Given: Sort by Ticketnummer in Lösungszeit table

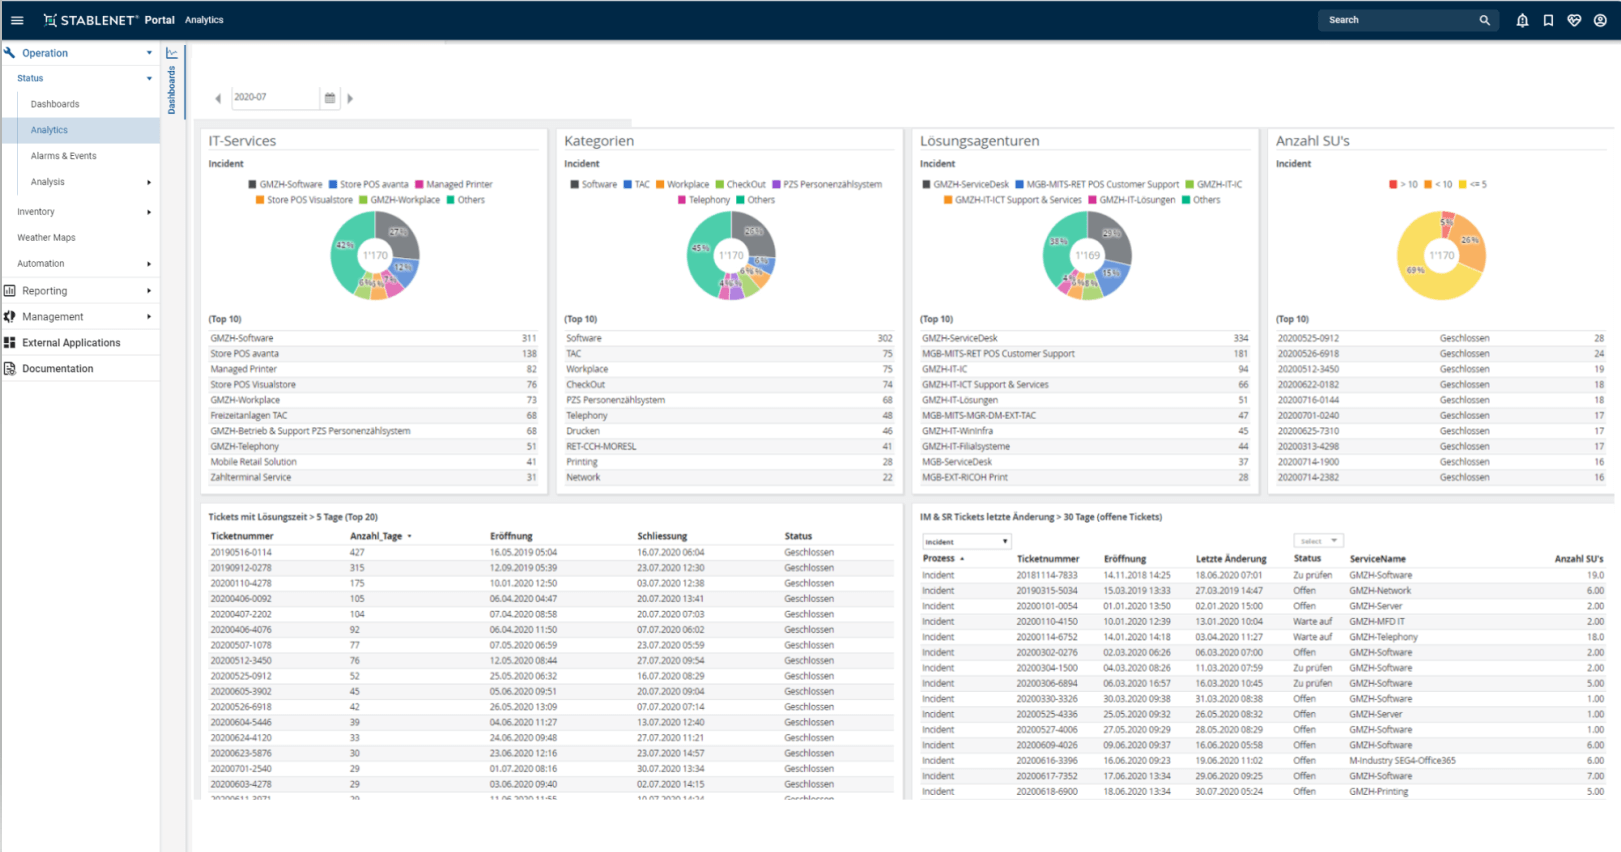Looking at the screenshot, I should click(242, 536).
